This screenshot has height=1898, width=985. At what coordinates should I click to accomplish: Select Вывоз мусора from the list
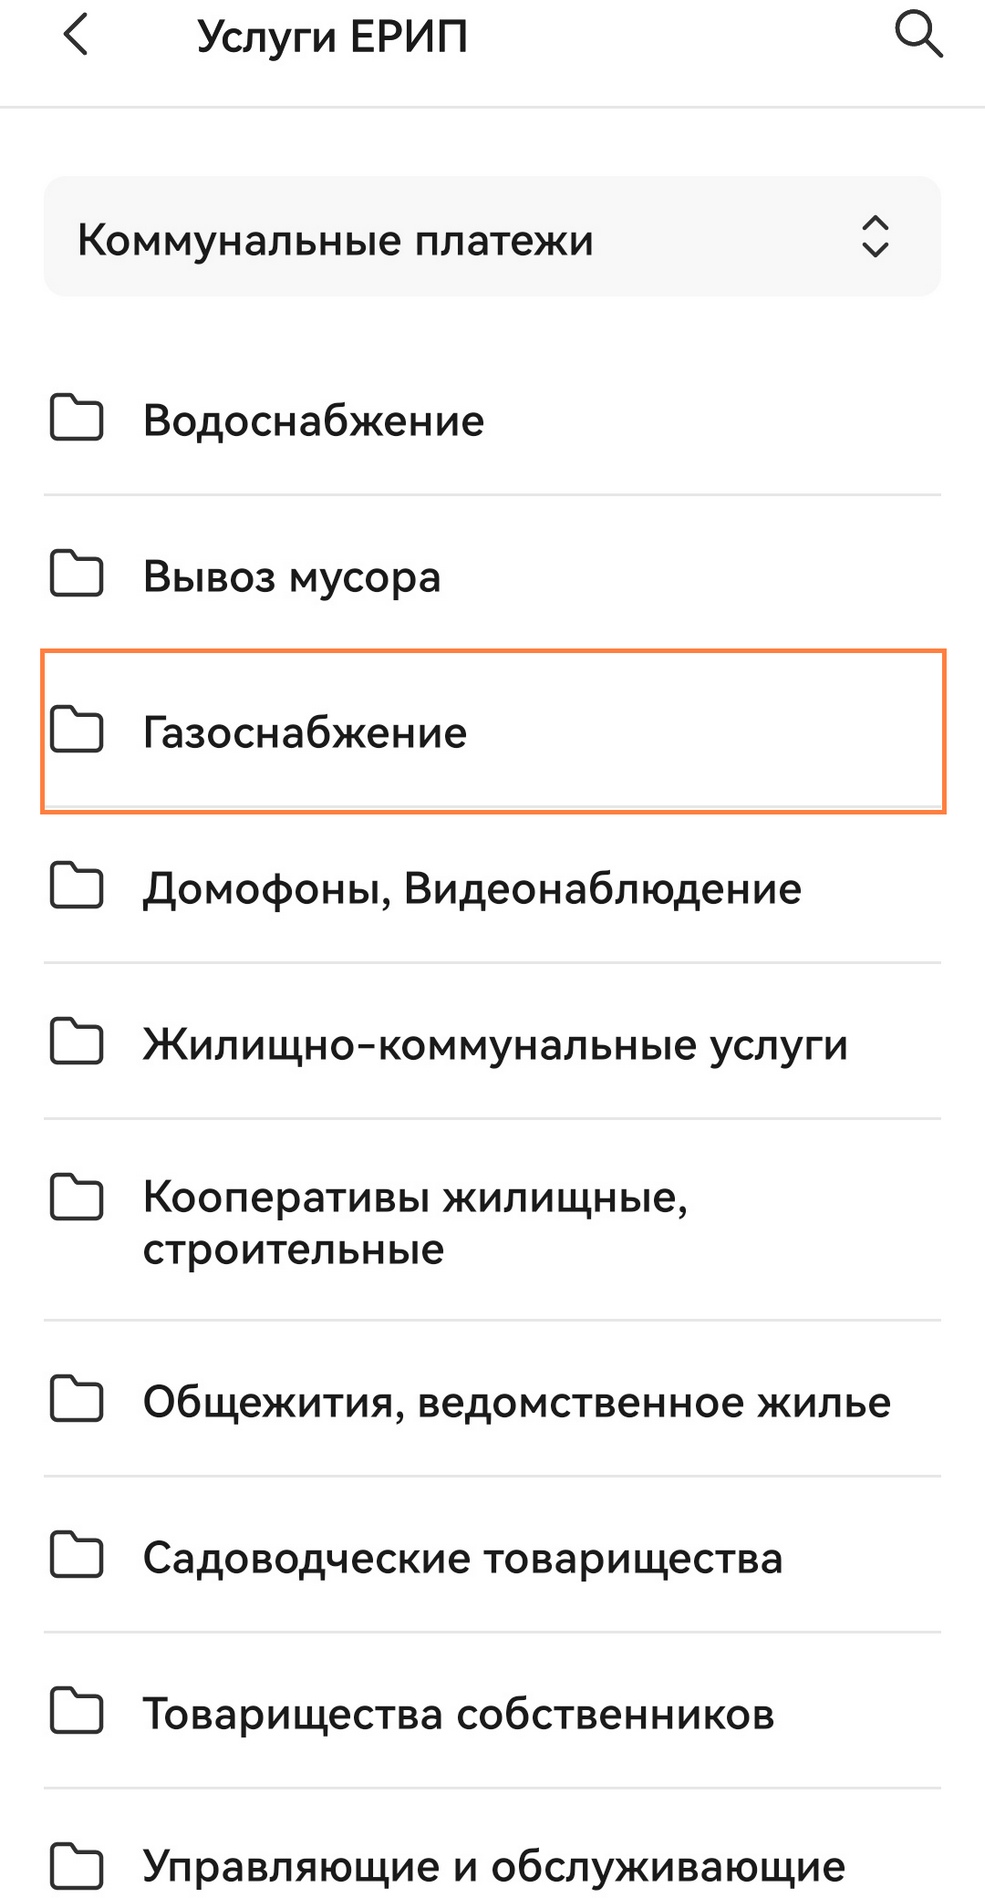(x=291, y=577)
